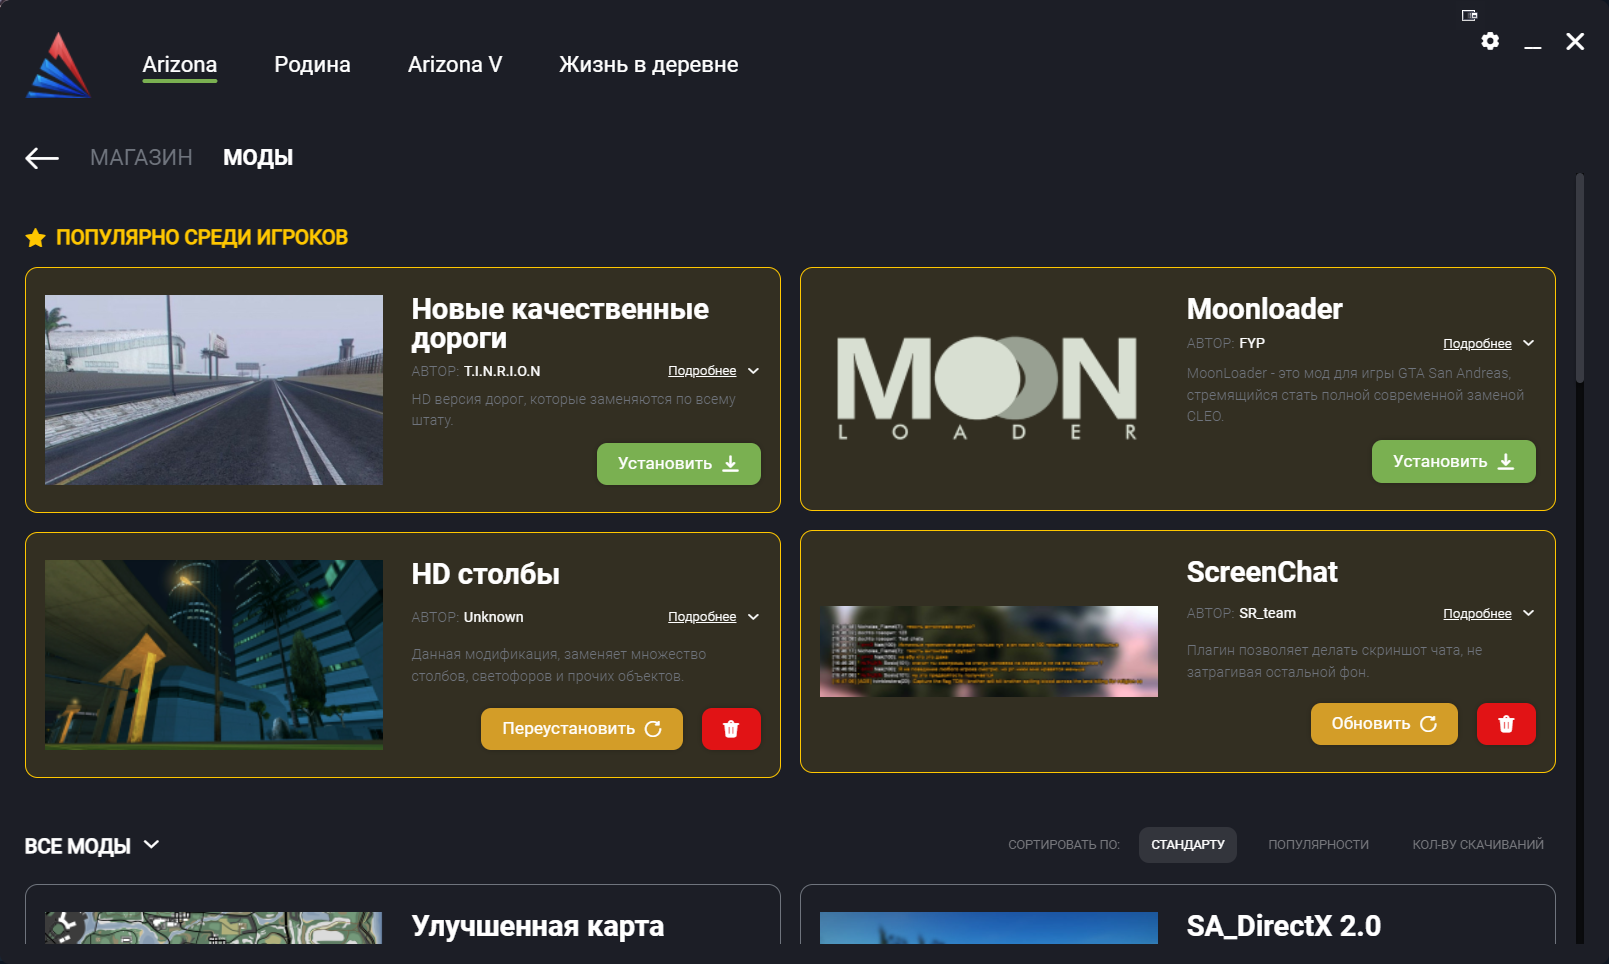The height and width of the screenshot is (964, 1609).
Task: Install the Moonloader mod
Action: click(x=1454, y=462)
